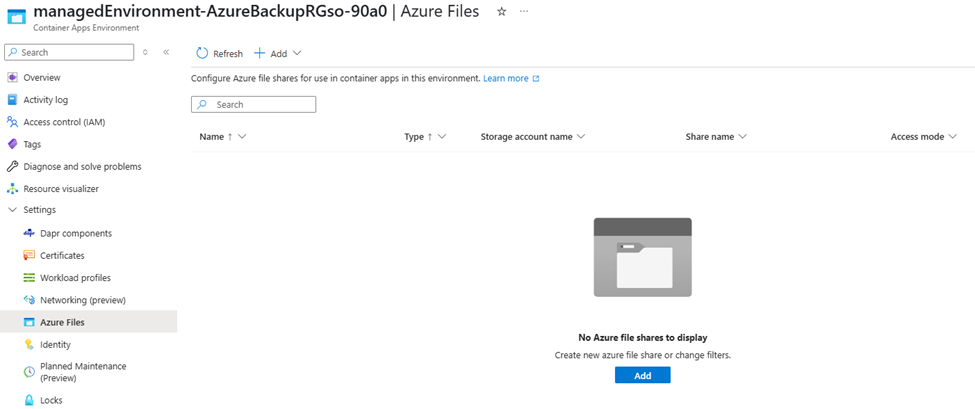Click the blue Add button
The width and height of the screenshot is (975, 409).
coord(642,375)
